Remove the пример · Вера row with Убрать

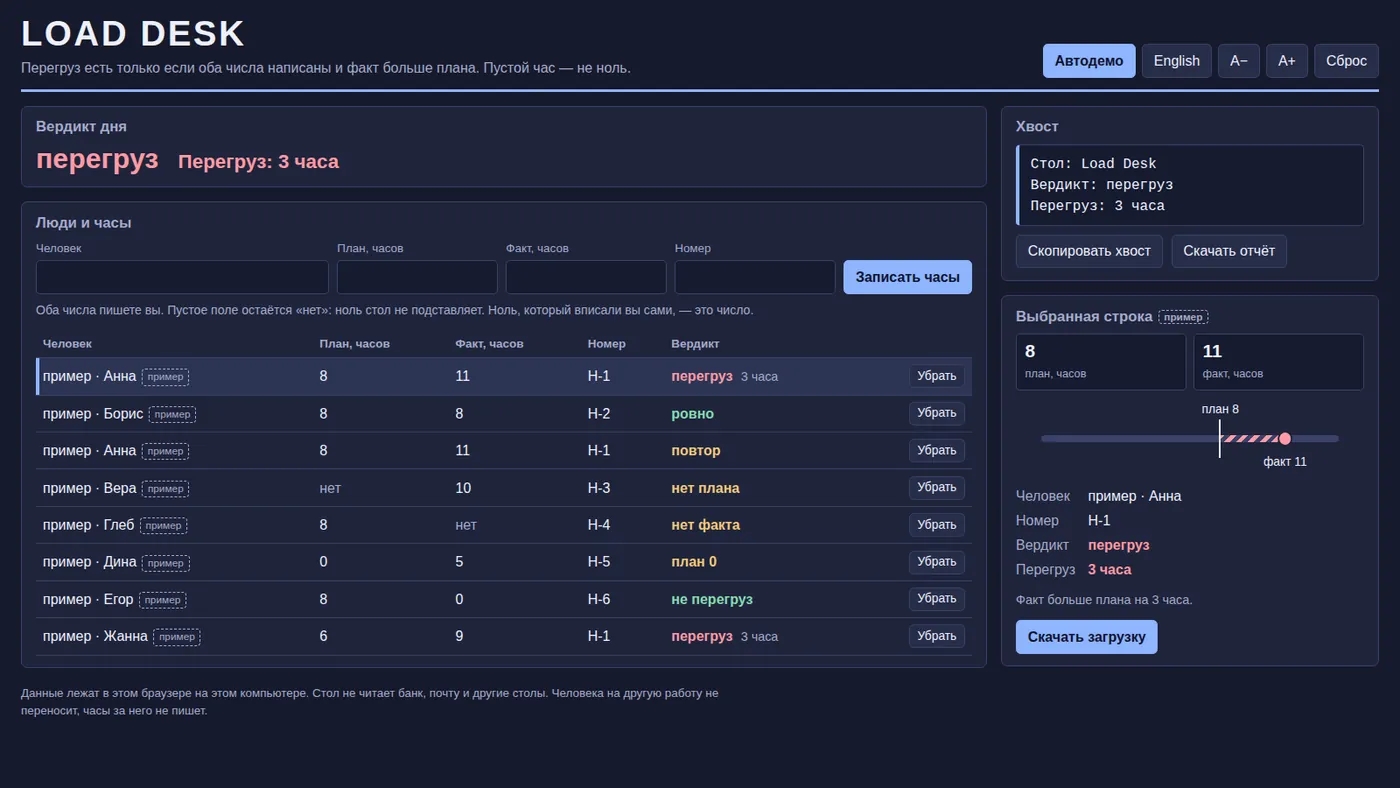pos(937,488)
